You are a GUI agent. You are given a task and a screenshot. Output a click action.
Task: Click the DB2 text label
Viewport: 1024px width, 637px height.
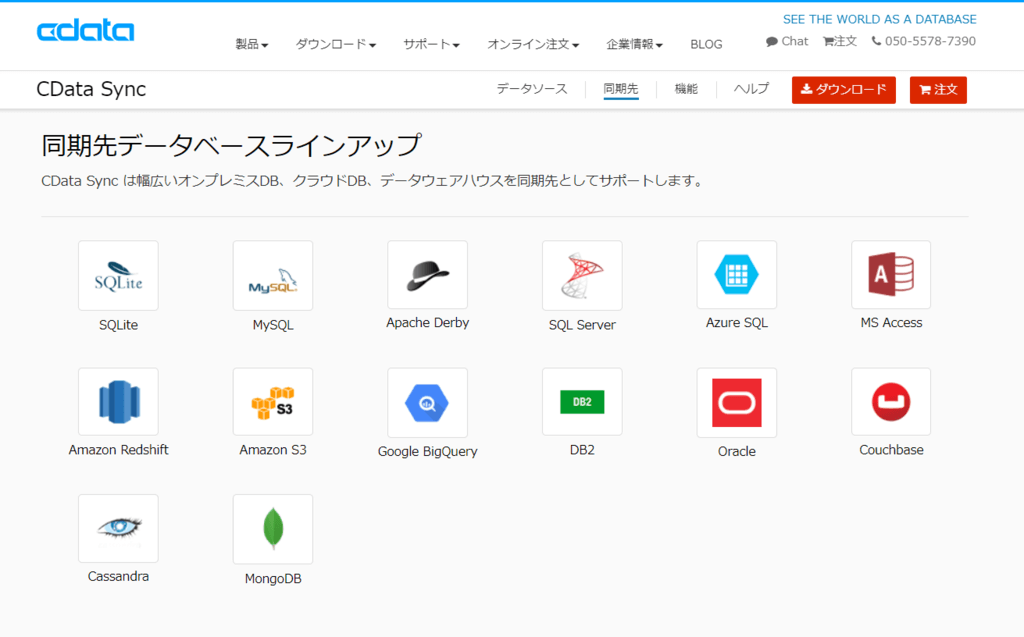[x=582, y=449]
